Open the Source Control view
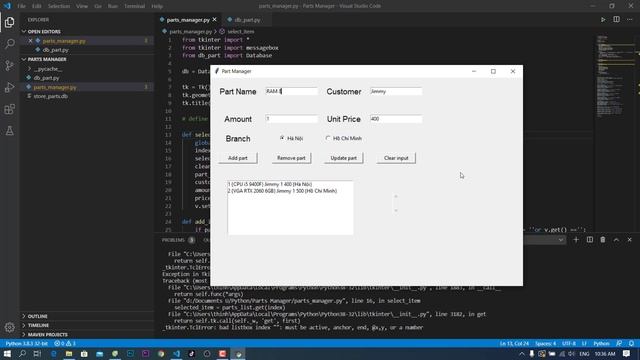Screen dimensions: 640x360 coord(9,65)
